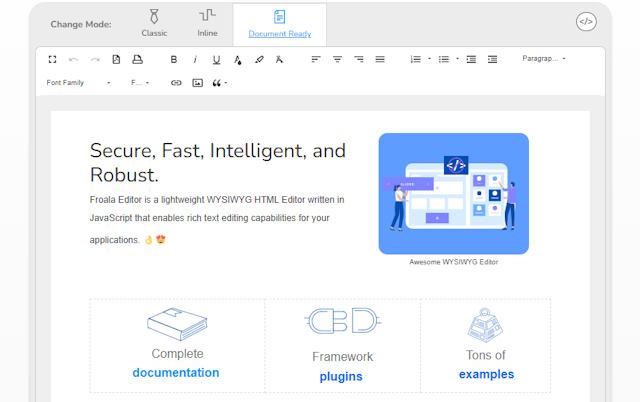Align text to the left
640x402 pixels.
[x=316, y=60]
